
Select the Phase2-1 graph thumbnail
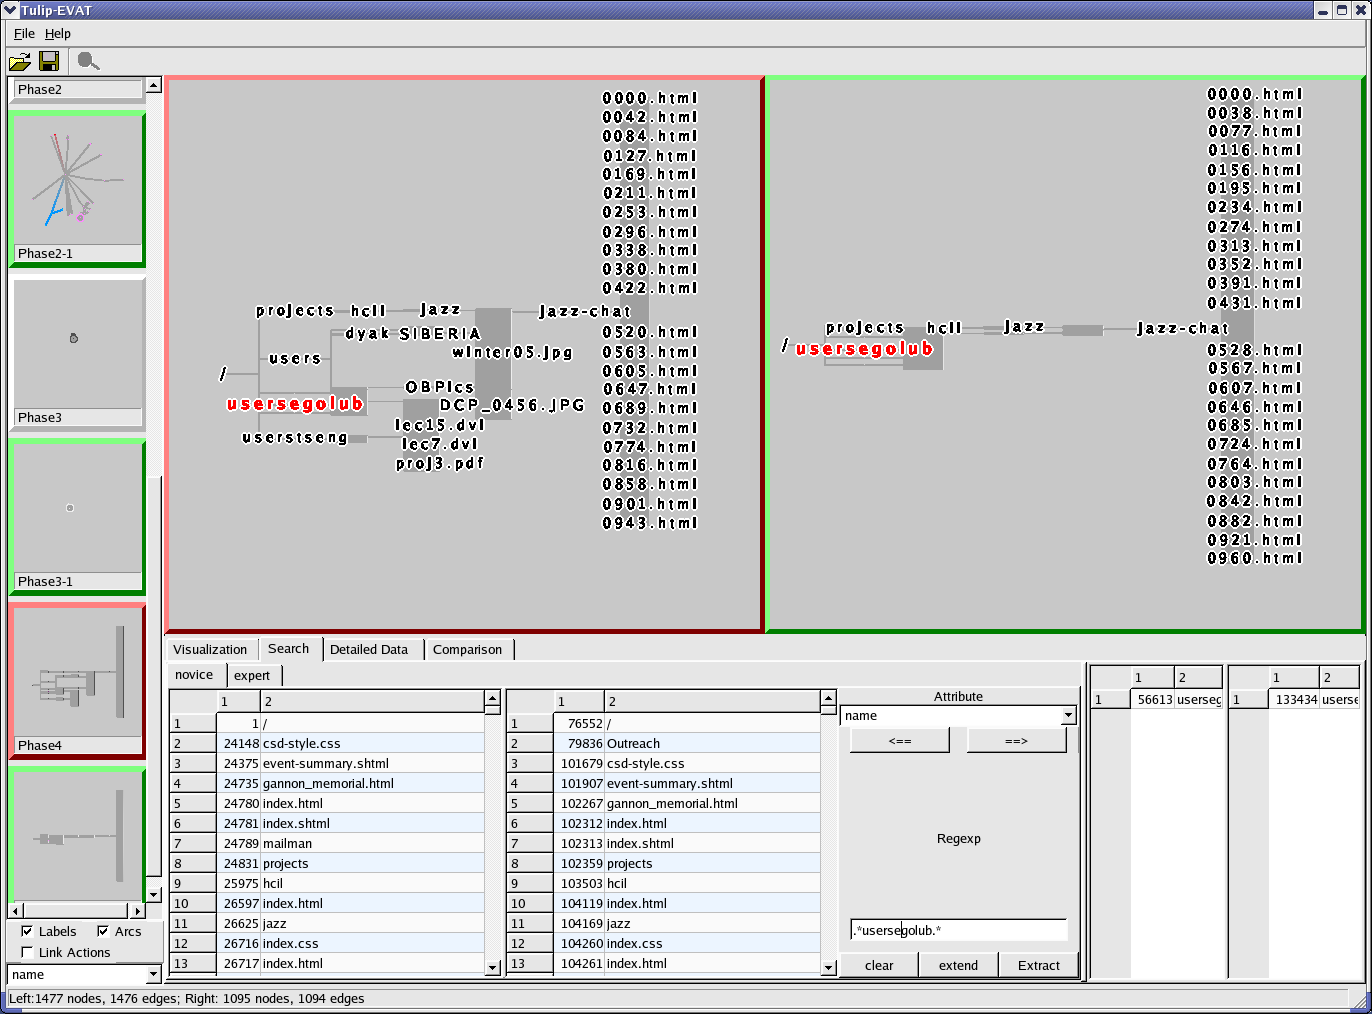[77, 180]
